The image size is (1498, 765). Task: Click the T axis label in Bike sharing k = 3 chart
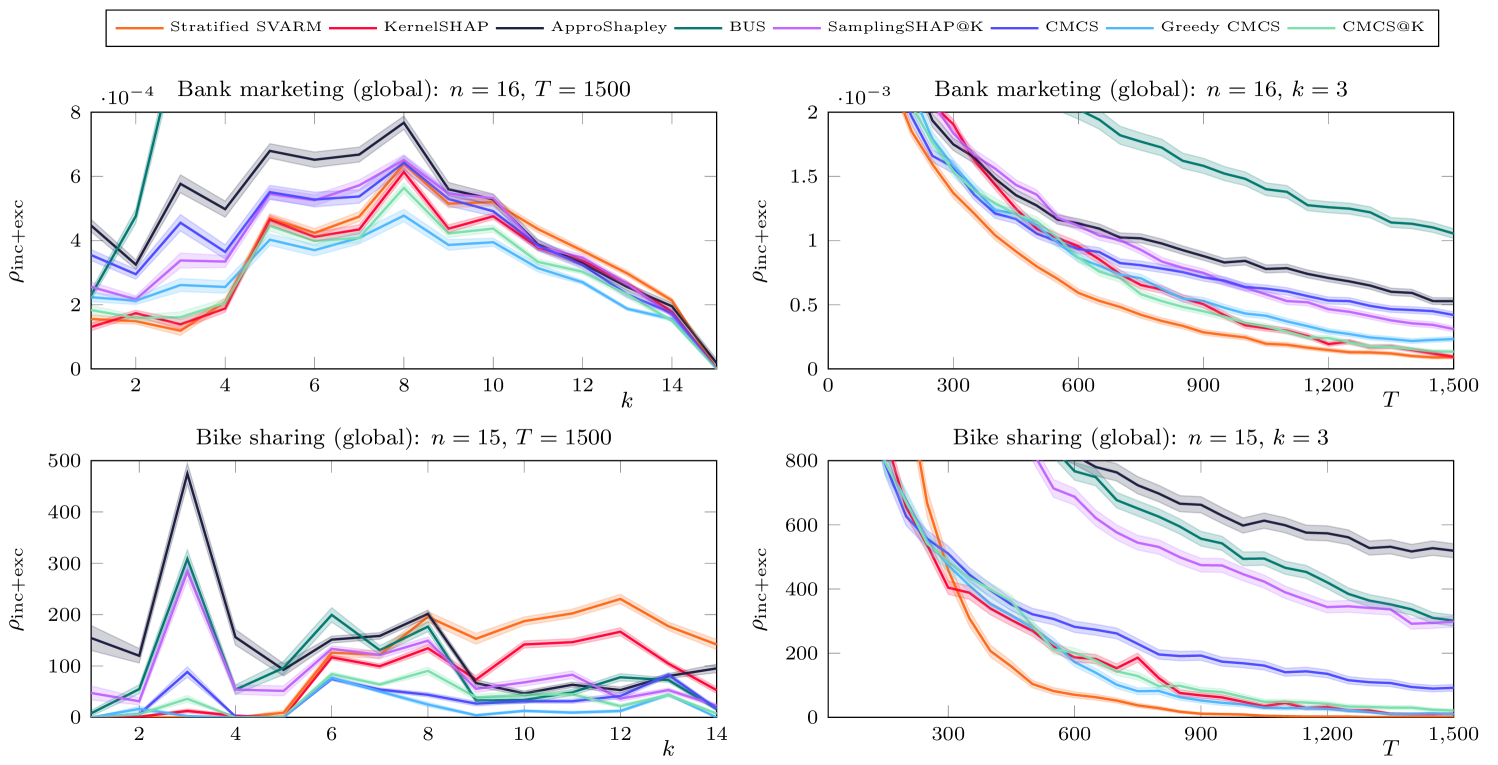[1389, 748]
